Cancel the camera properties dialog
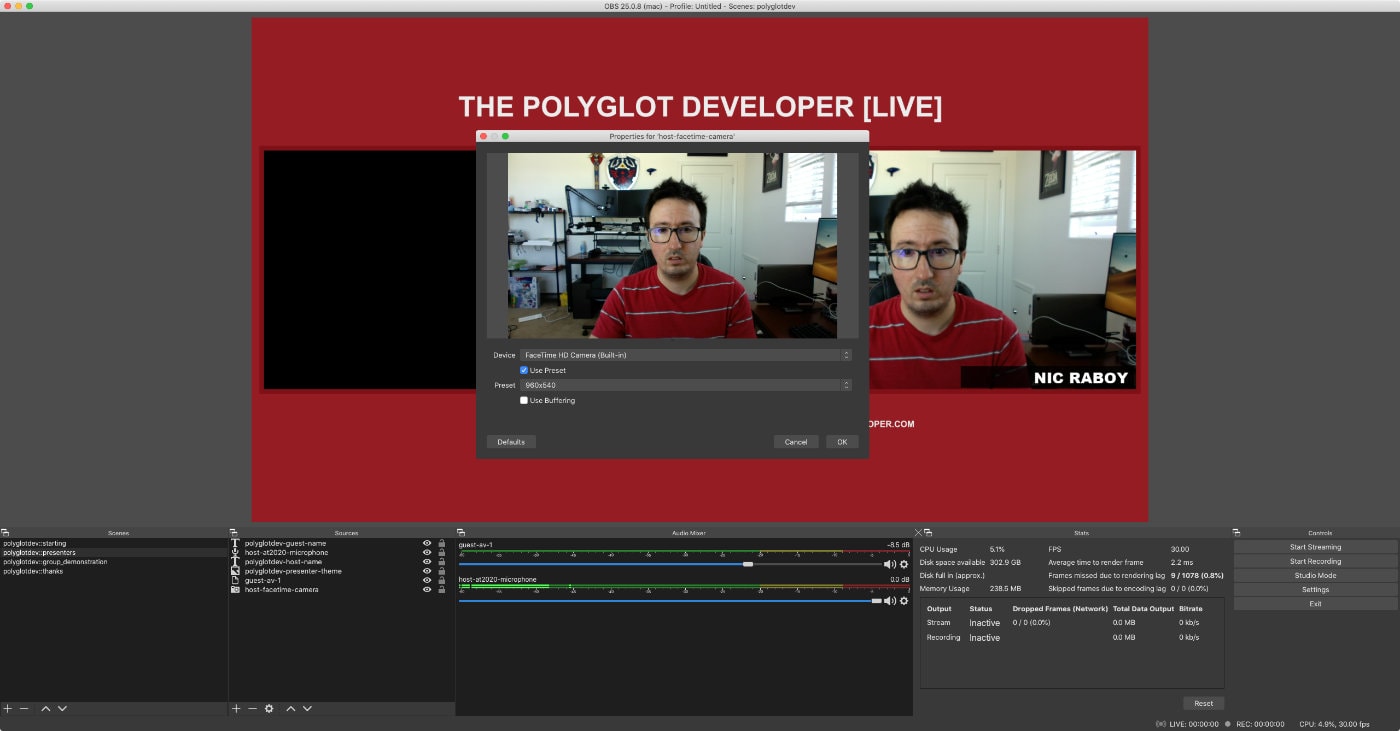The width and height of the screenshot is (1400, 731). 796,442
